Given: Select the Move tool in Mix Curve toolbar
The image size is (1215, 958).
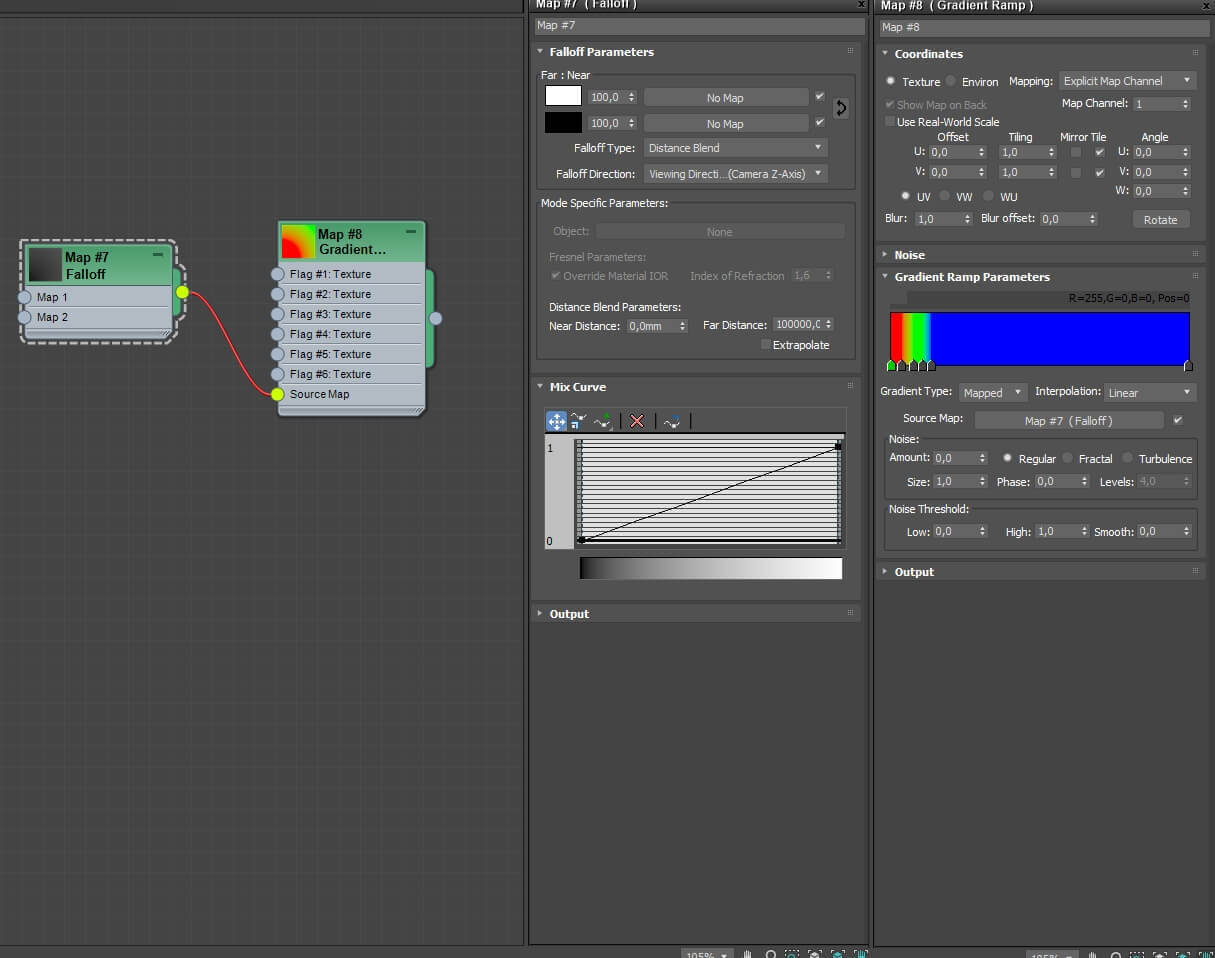Looking at the screenshot, I should [x=556, y=421].
